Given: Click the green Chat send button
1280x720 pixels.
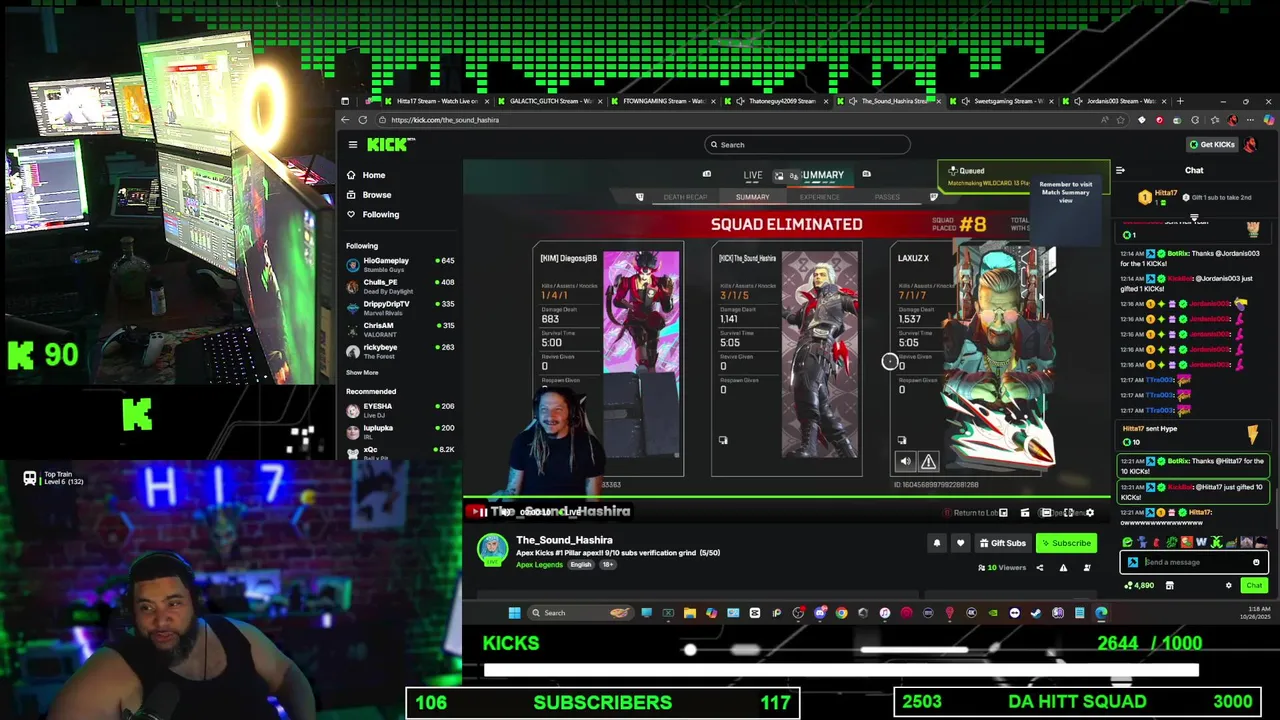Looking at the screenshot, I should click(1254, 585).
